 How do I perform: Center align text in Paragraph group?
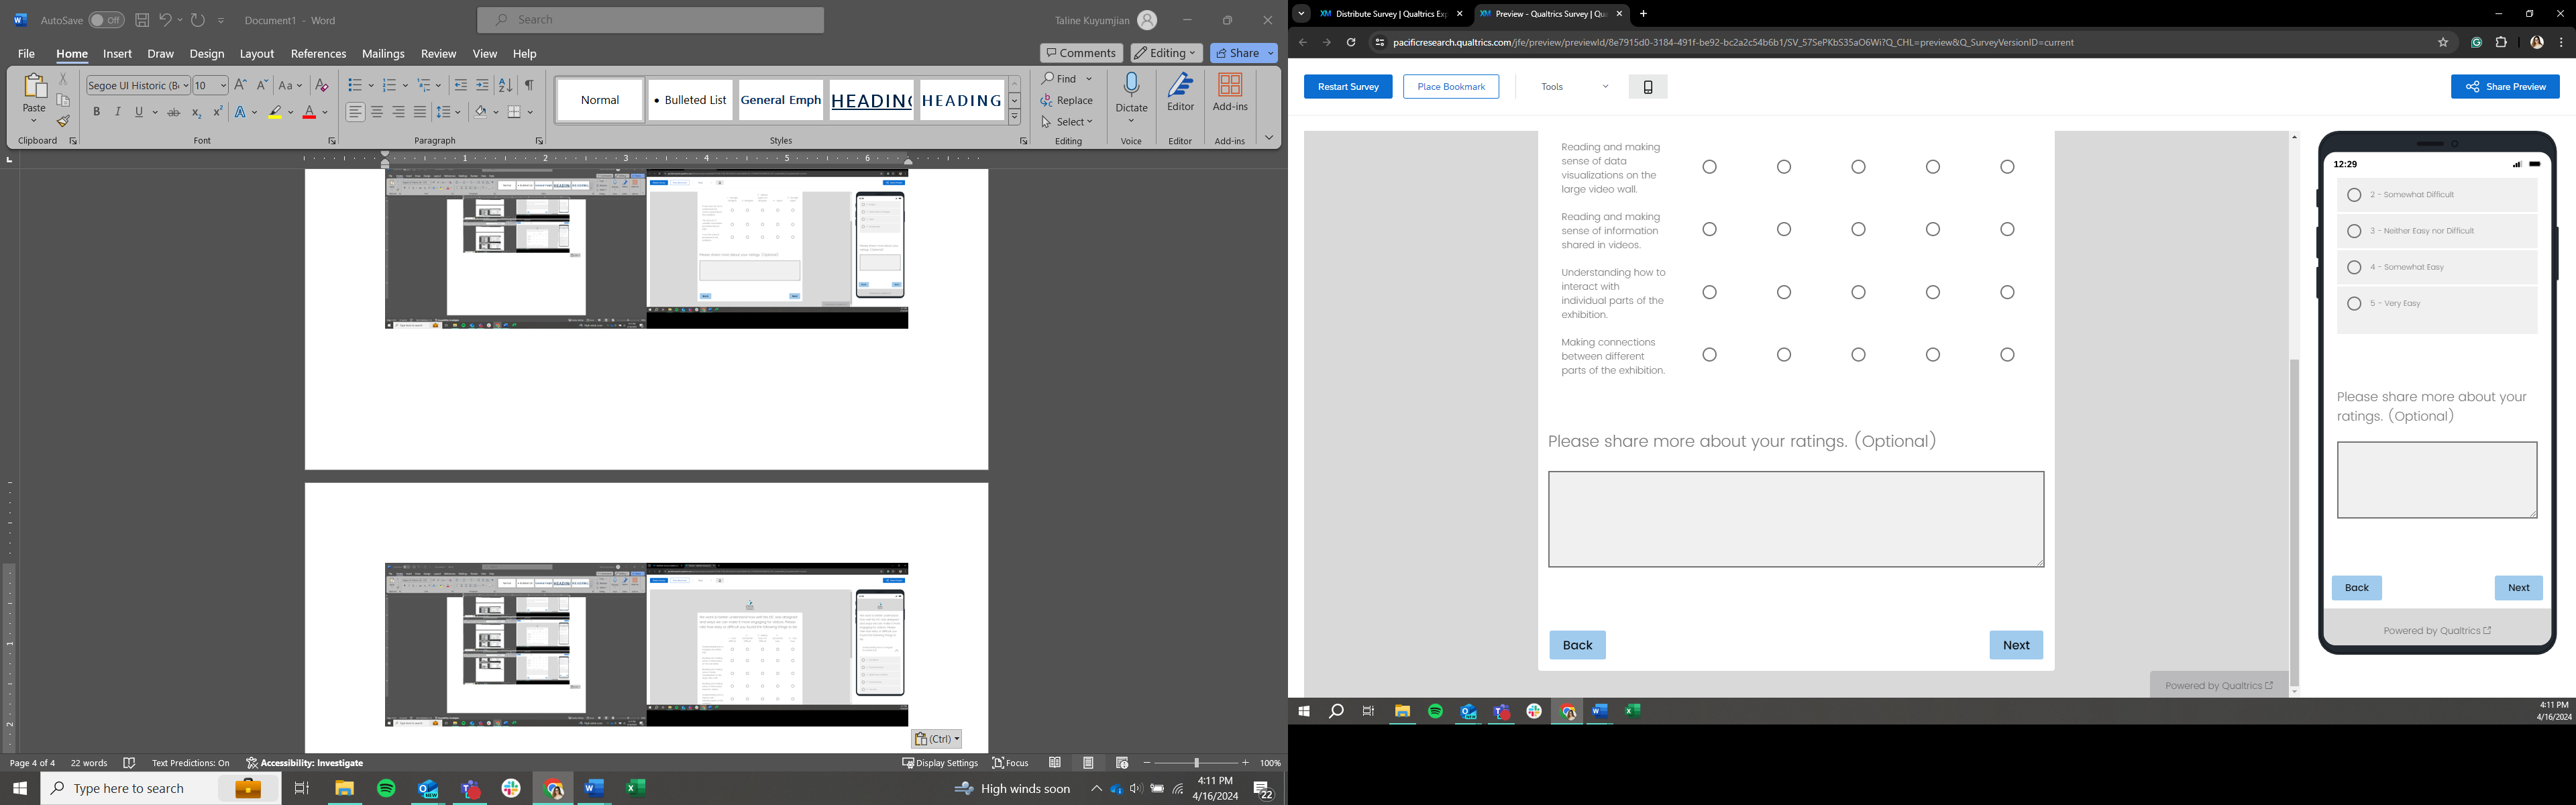(377, 113)
